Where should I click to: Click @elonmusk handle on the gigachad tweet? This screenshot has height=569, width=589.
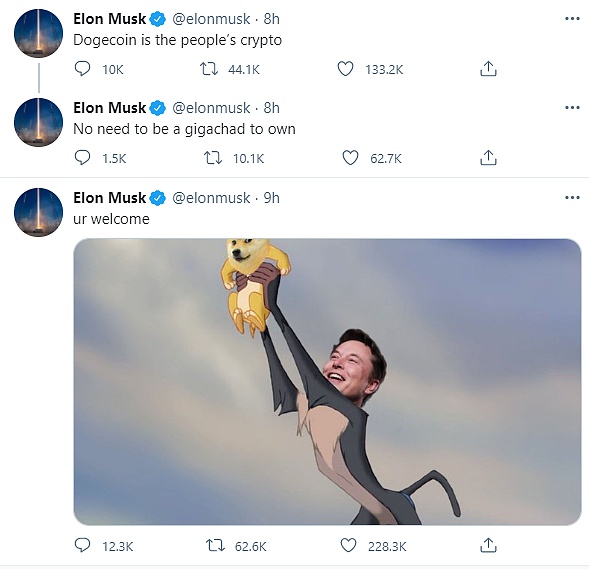(211, 108)
